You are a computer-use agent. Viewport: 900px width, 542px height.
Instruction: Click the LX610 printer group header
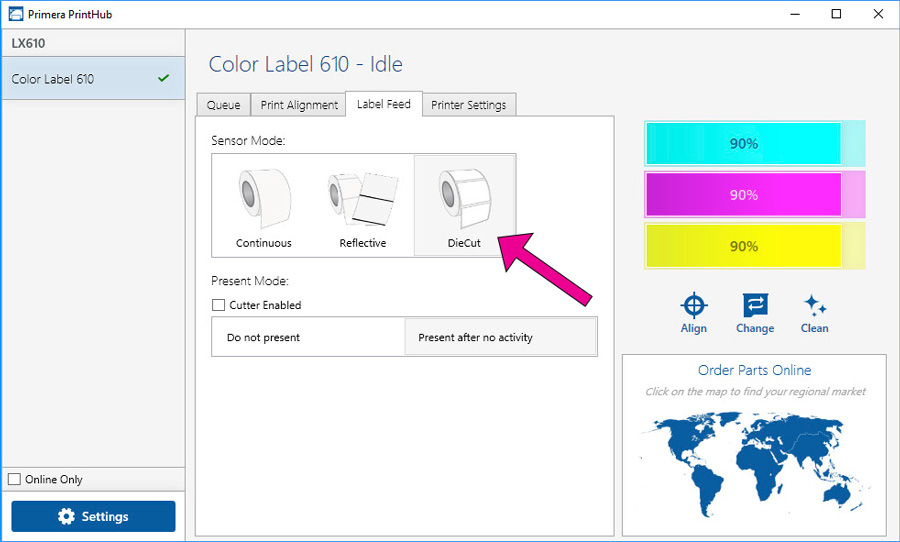click(x=93, y=43)
